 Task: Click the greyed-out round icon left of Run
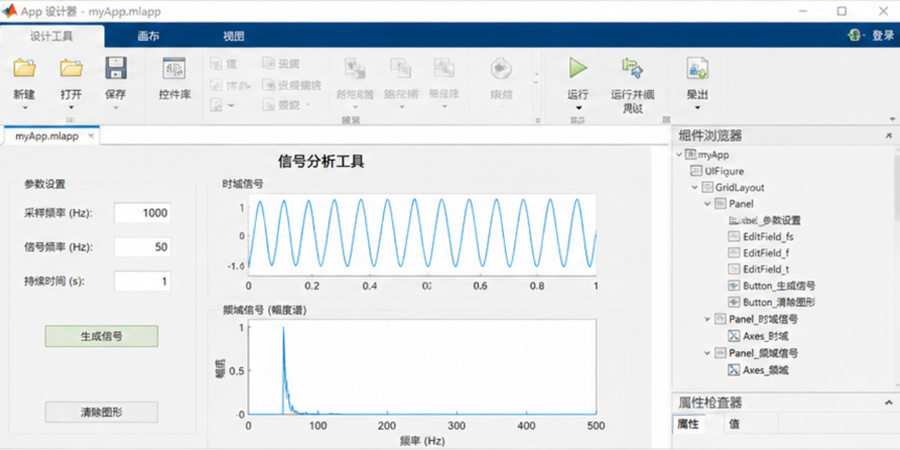(501, 68)
